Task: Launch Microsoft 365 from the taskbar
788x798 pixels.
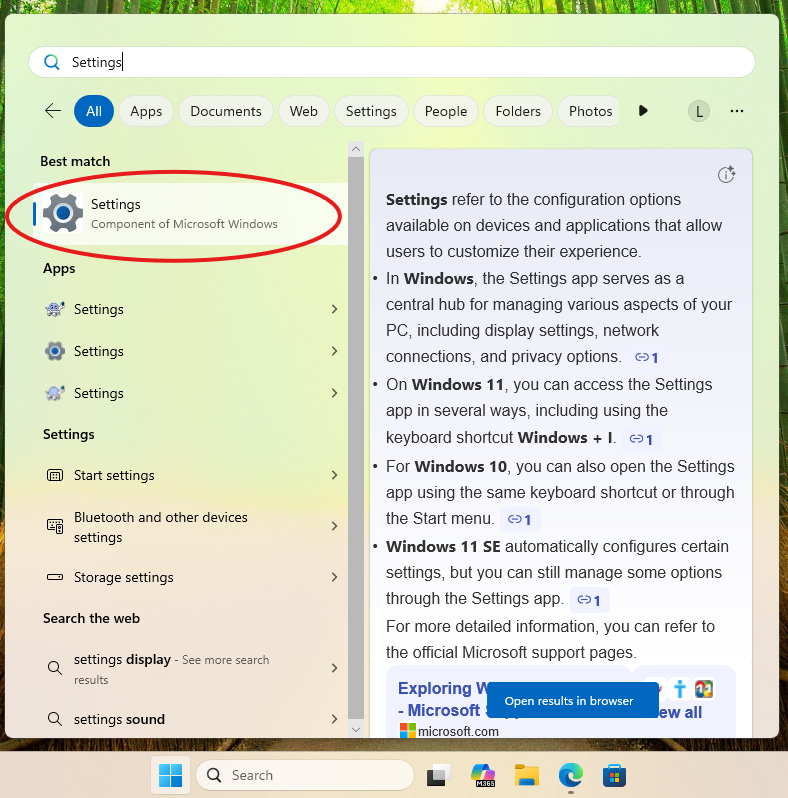Action: click(x=483, y=775)
